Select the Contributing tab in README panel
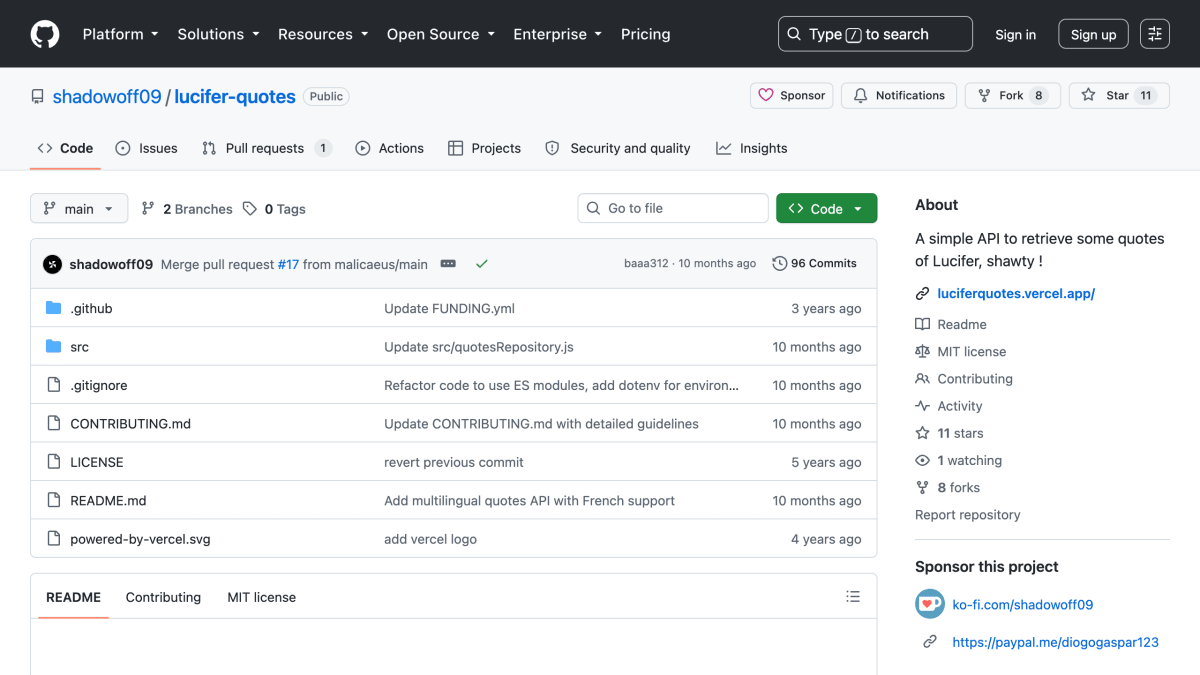Screen dimensions: 1200x675 pyautogui.click(x=163, y=597)
